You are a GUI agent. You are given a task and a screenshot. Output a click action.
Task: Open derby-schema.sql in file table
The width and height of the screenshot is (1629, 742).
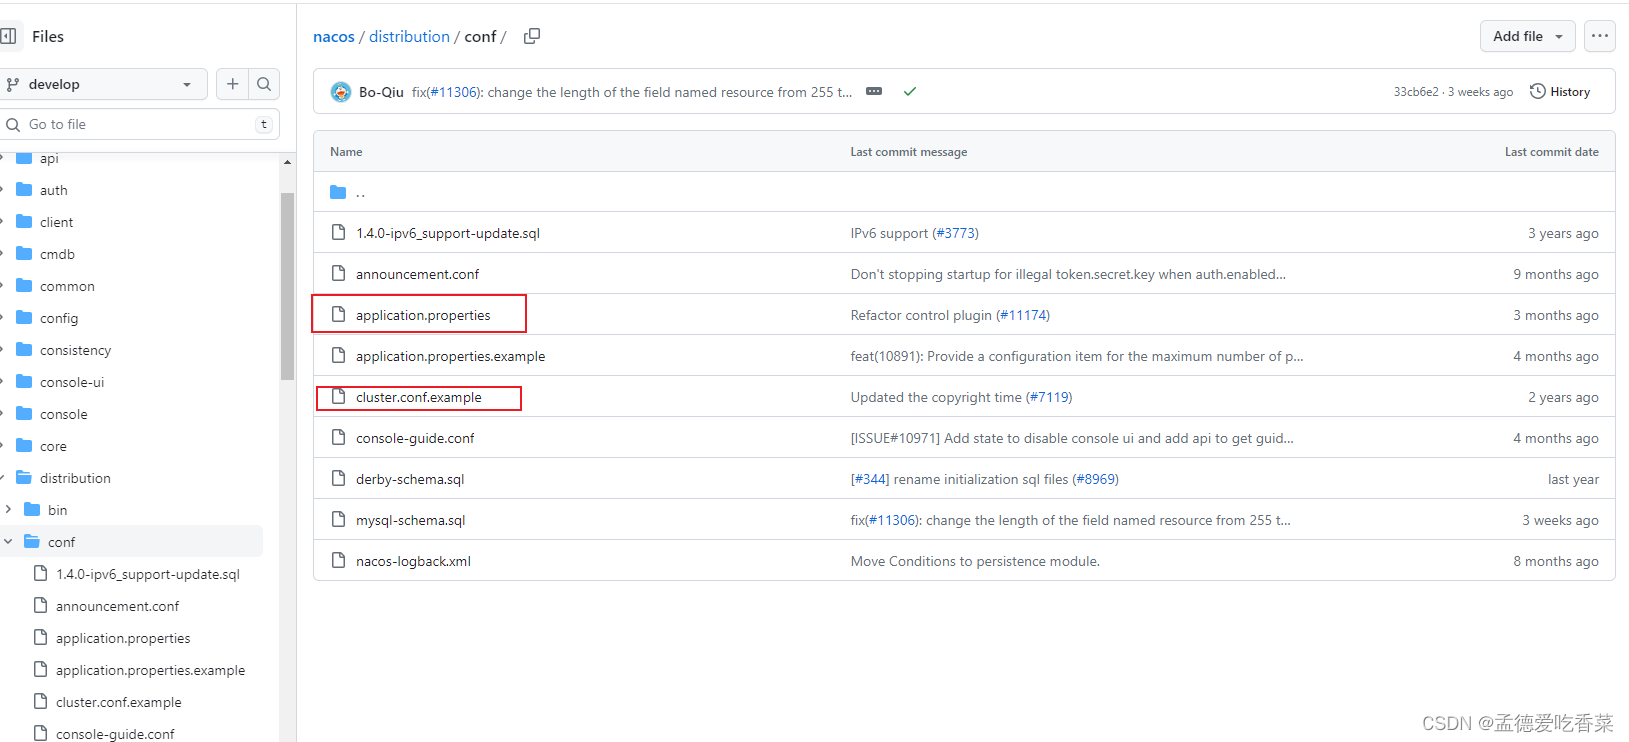pyautogui.click(x=410, y=479)
